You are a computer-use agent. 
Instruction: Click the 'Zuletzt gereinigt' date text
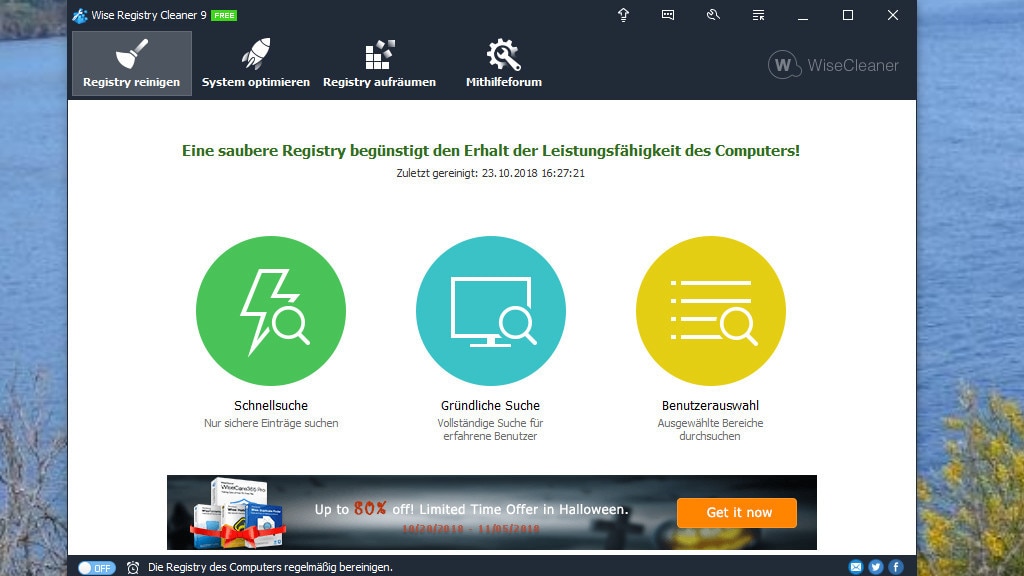[490, 173]
